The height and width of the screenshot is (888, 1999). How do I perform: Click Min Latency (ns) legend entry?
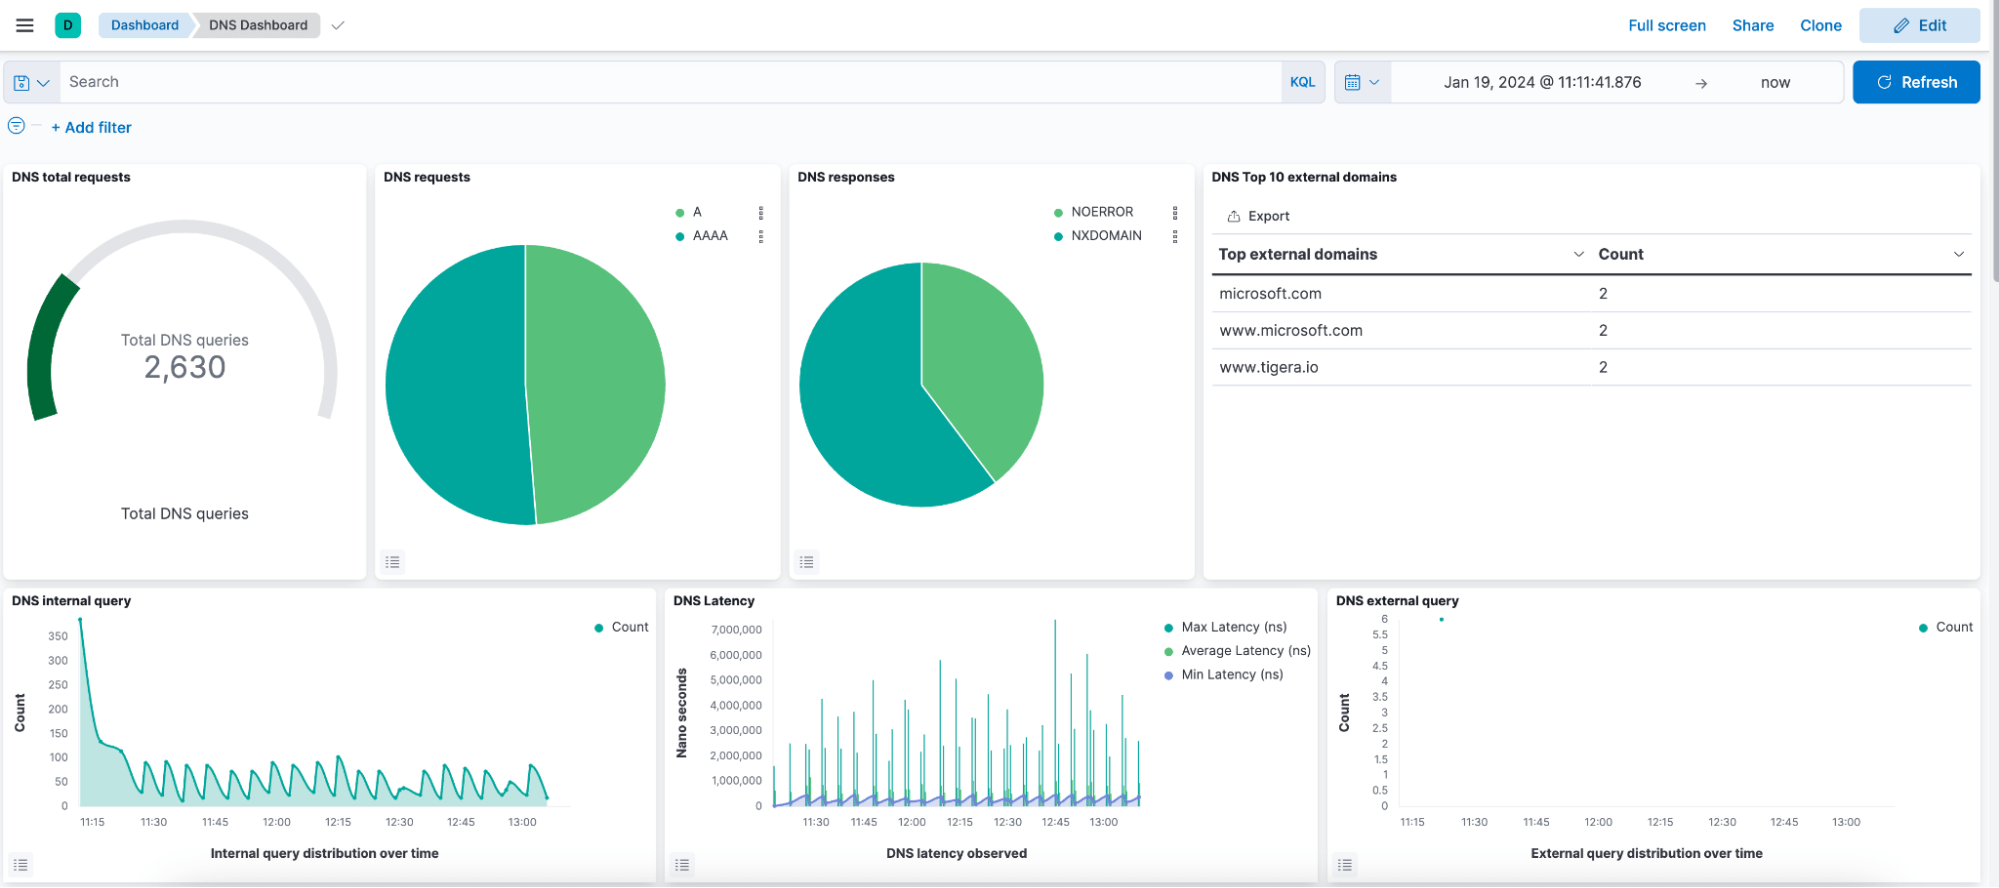1223,675
